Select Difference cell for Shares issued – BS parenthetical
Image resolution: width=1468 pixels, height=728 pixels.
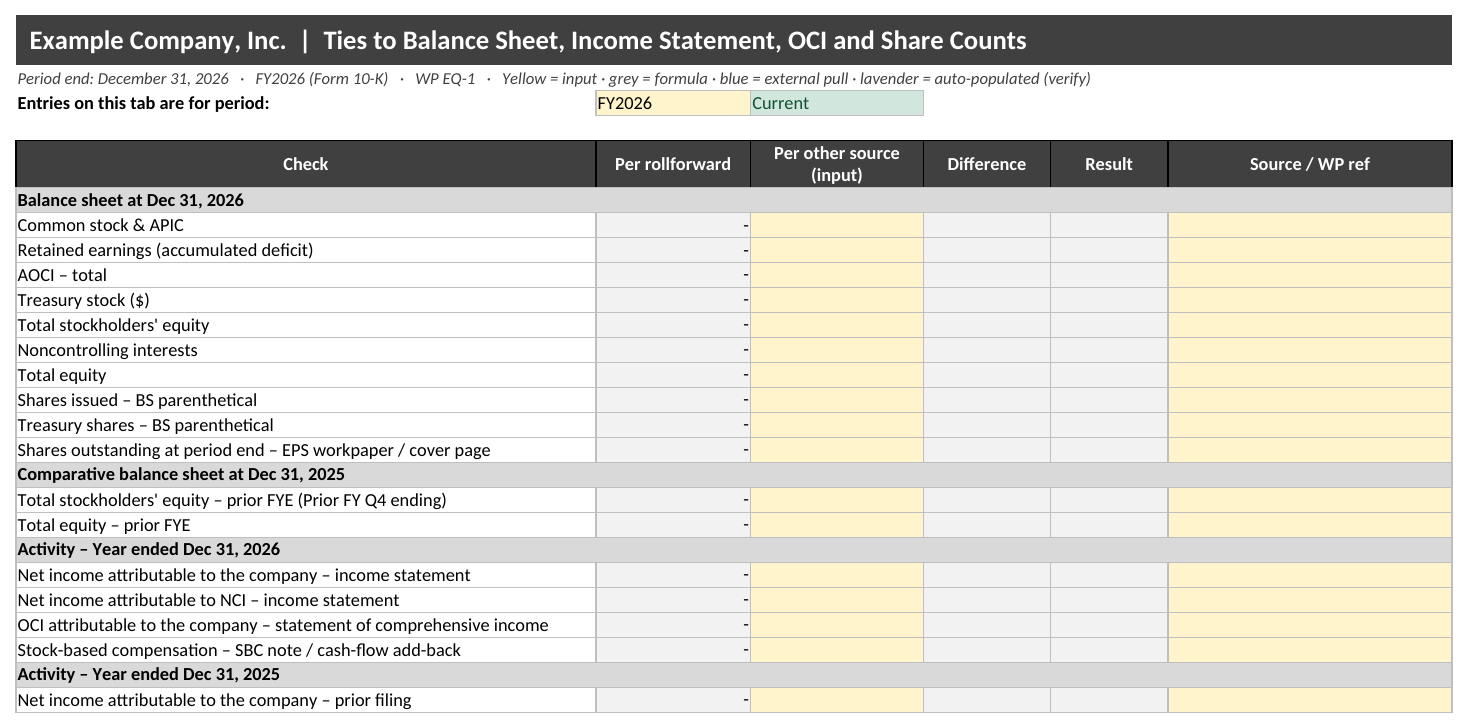(987, 400)
